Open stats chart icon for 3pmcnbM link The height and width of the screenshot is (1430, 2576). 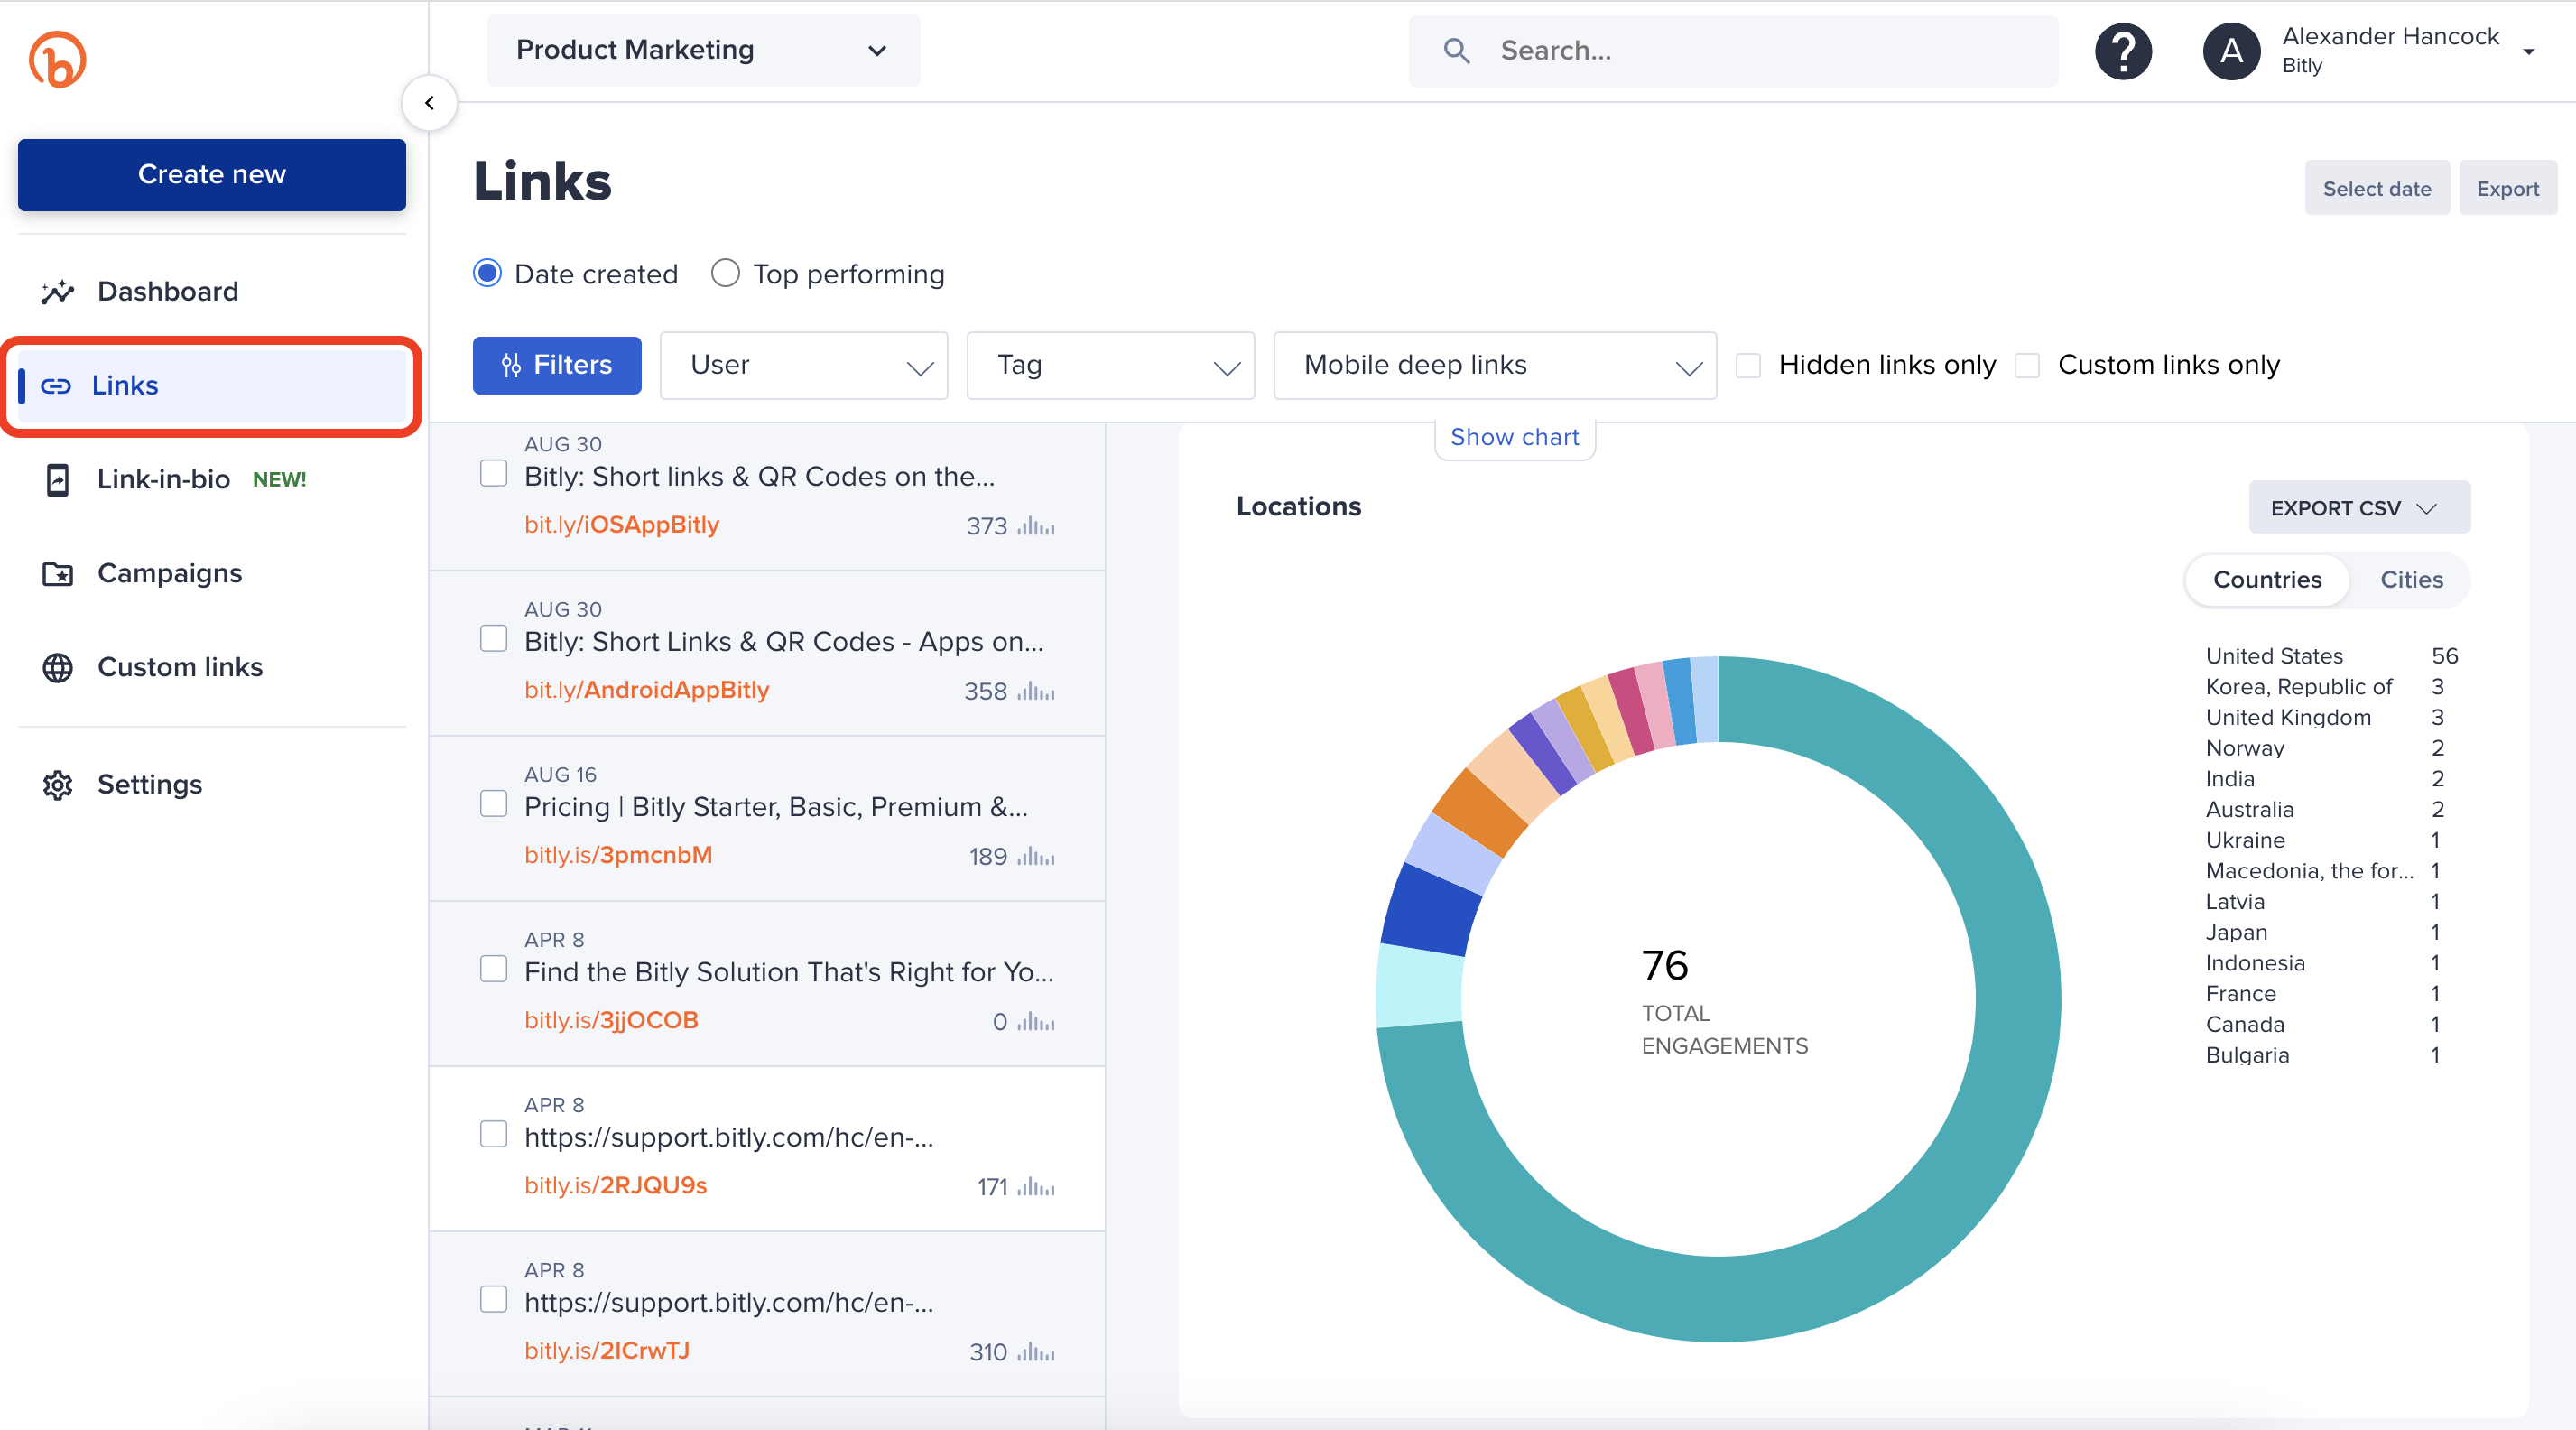(1035, 856)
